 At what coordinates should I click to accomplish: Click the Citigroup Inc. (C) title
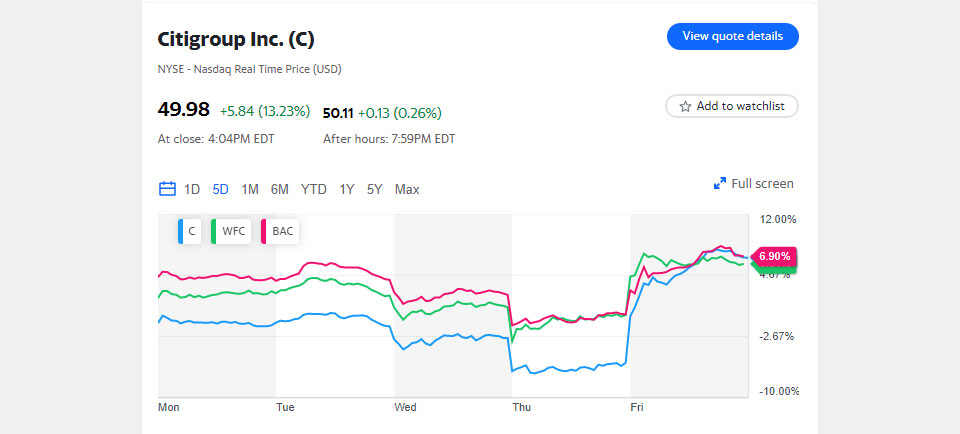coord(236,39)
